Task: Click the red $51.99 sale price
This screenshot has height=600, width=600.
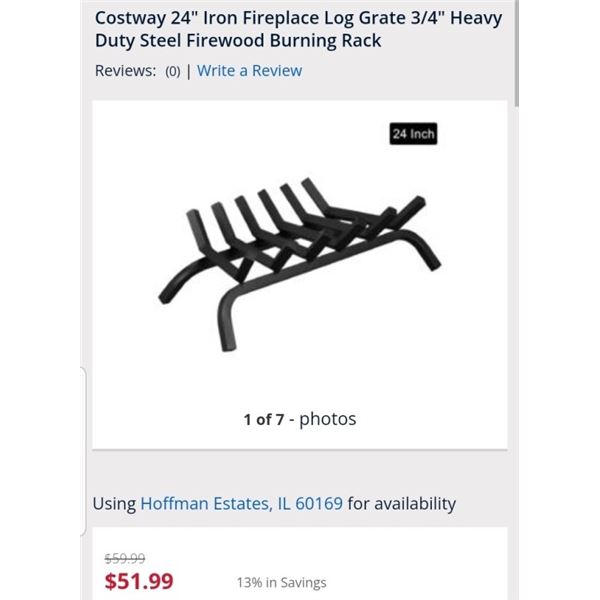Action: click(x=139, y=581)
